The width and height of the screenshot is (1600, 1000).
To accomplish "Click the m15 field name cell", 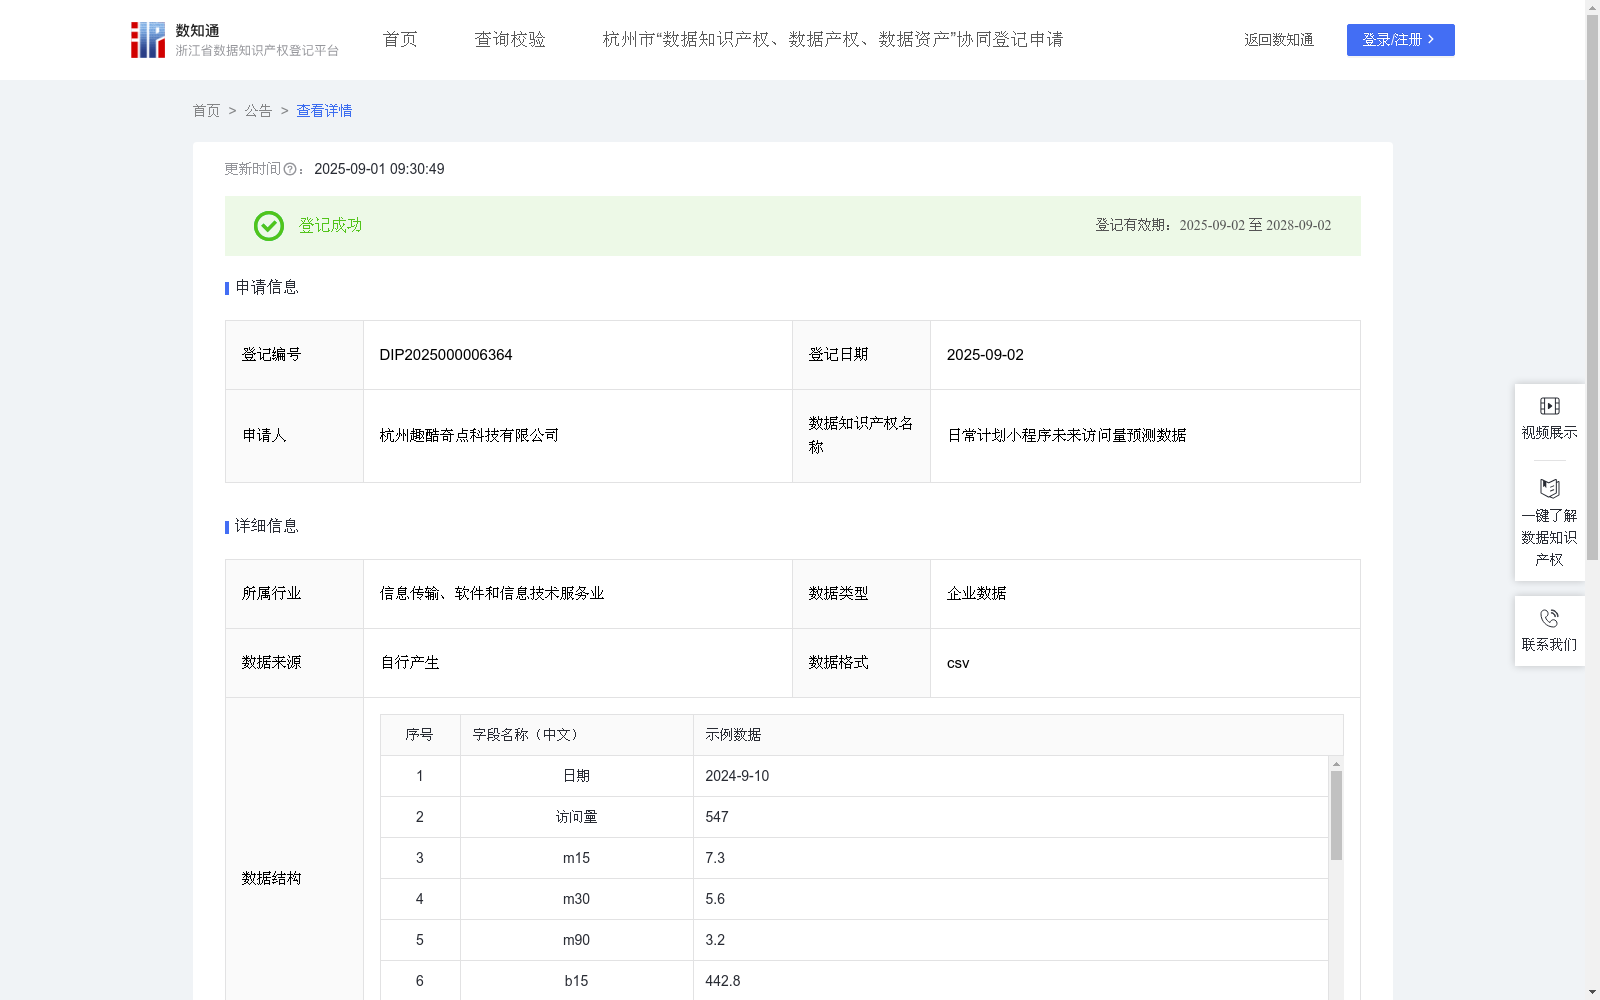I will pyautogui.click(x=576, y=858).
